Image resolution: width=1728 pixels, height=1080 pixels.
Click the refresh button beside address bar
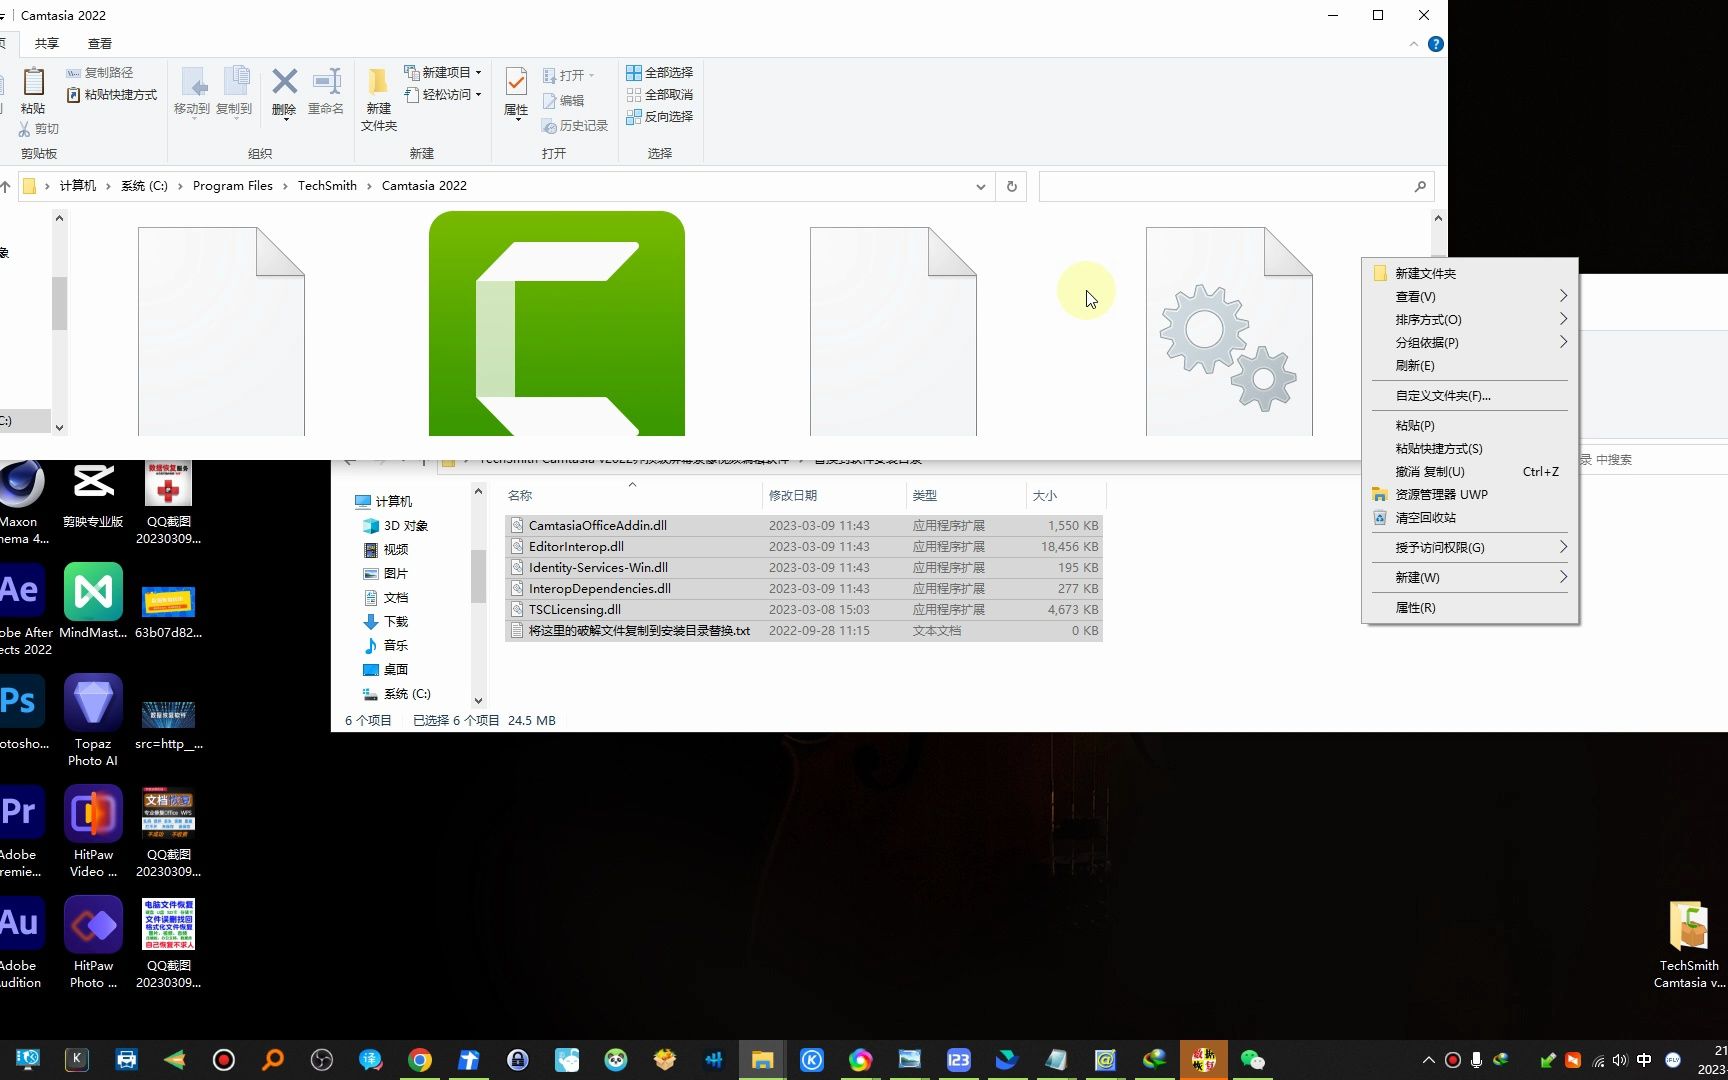[1012, 187]
